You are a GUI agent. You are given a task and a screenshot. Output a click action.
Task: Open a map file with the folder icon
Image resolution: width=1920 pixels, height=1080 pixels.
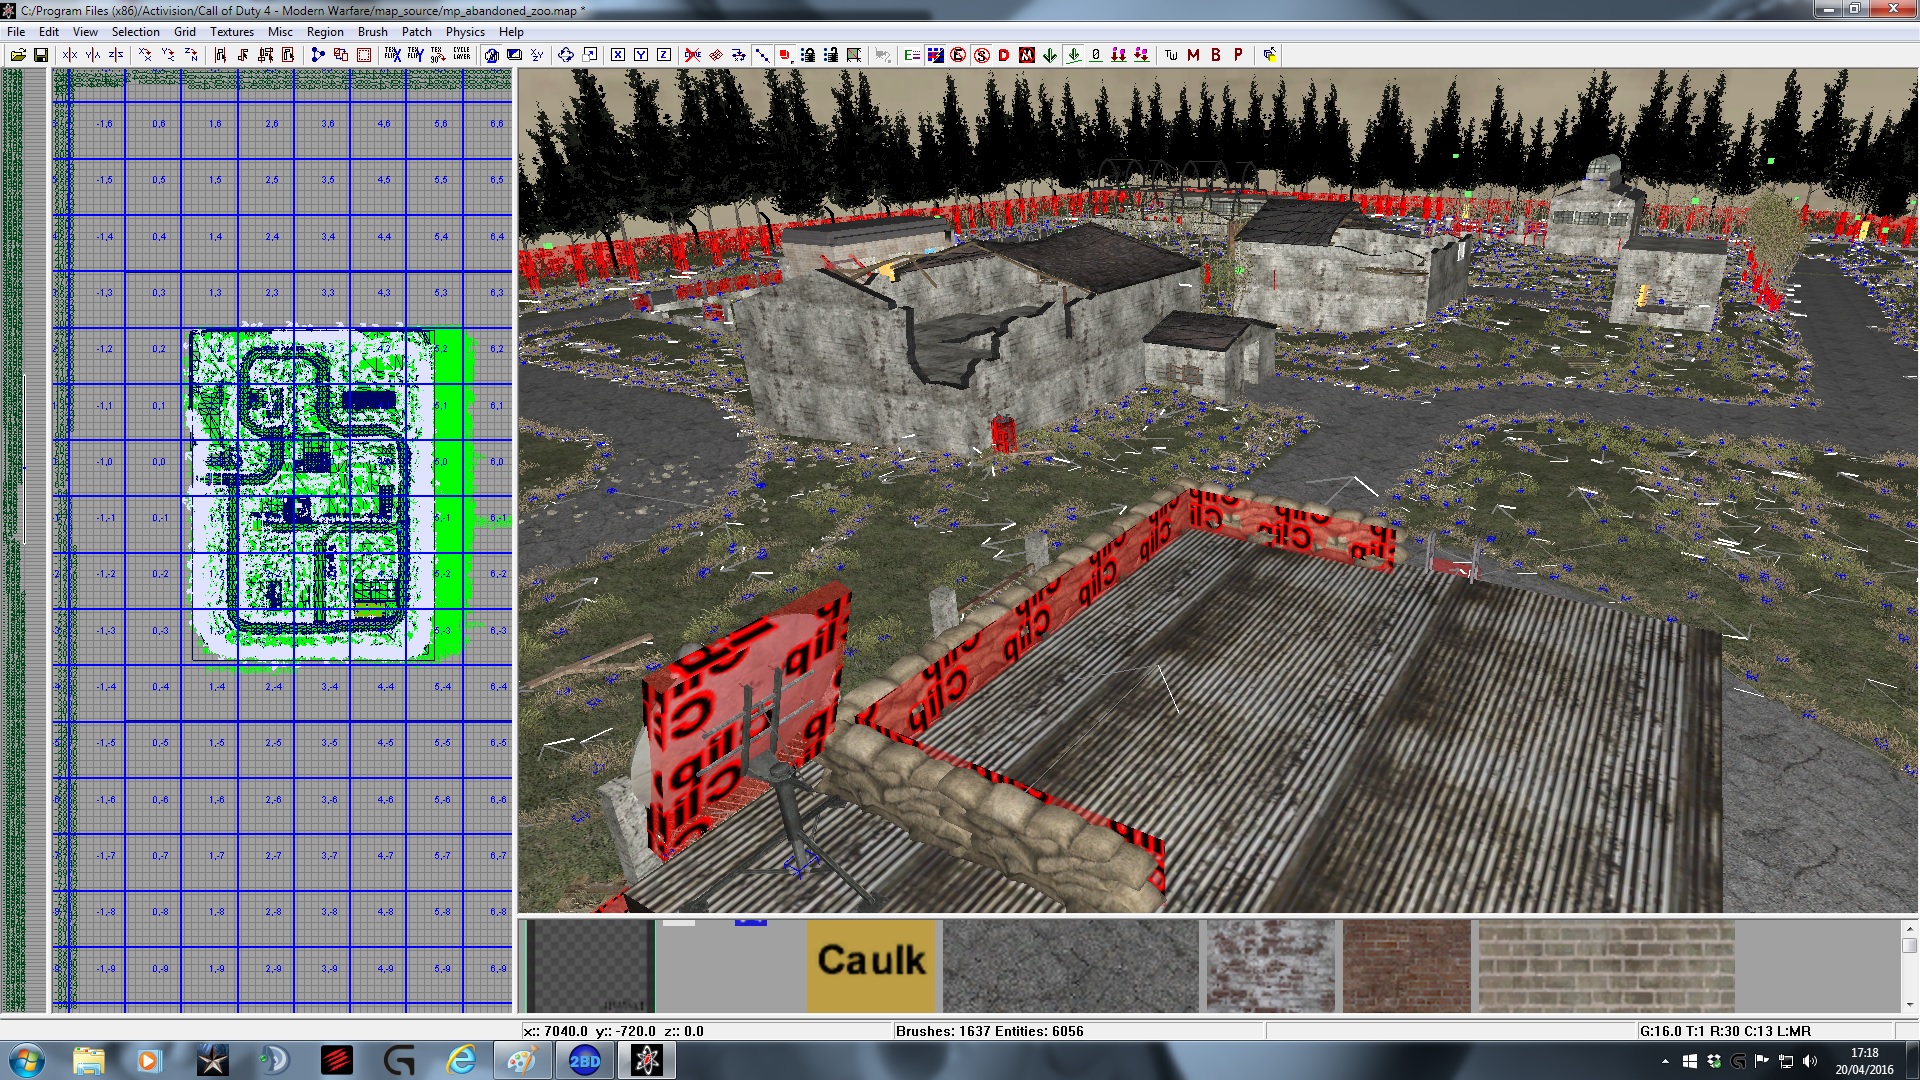tap(18, 55)
